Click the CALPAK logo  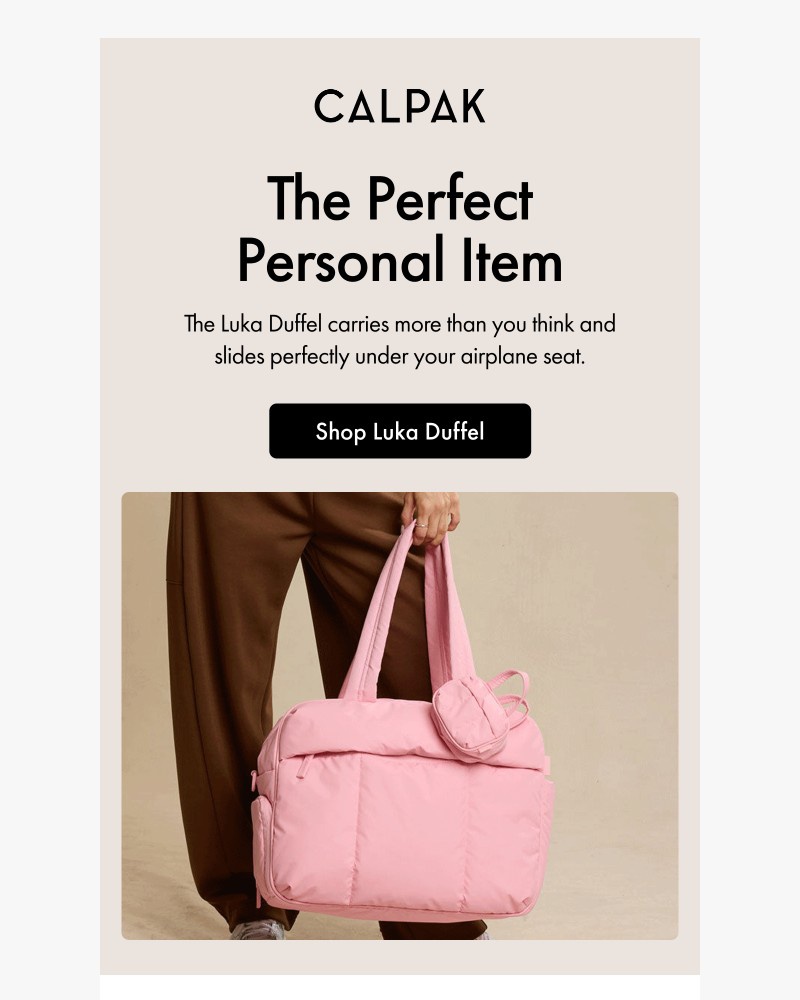pos(399,106)
